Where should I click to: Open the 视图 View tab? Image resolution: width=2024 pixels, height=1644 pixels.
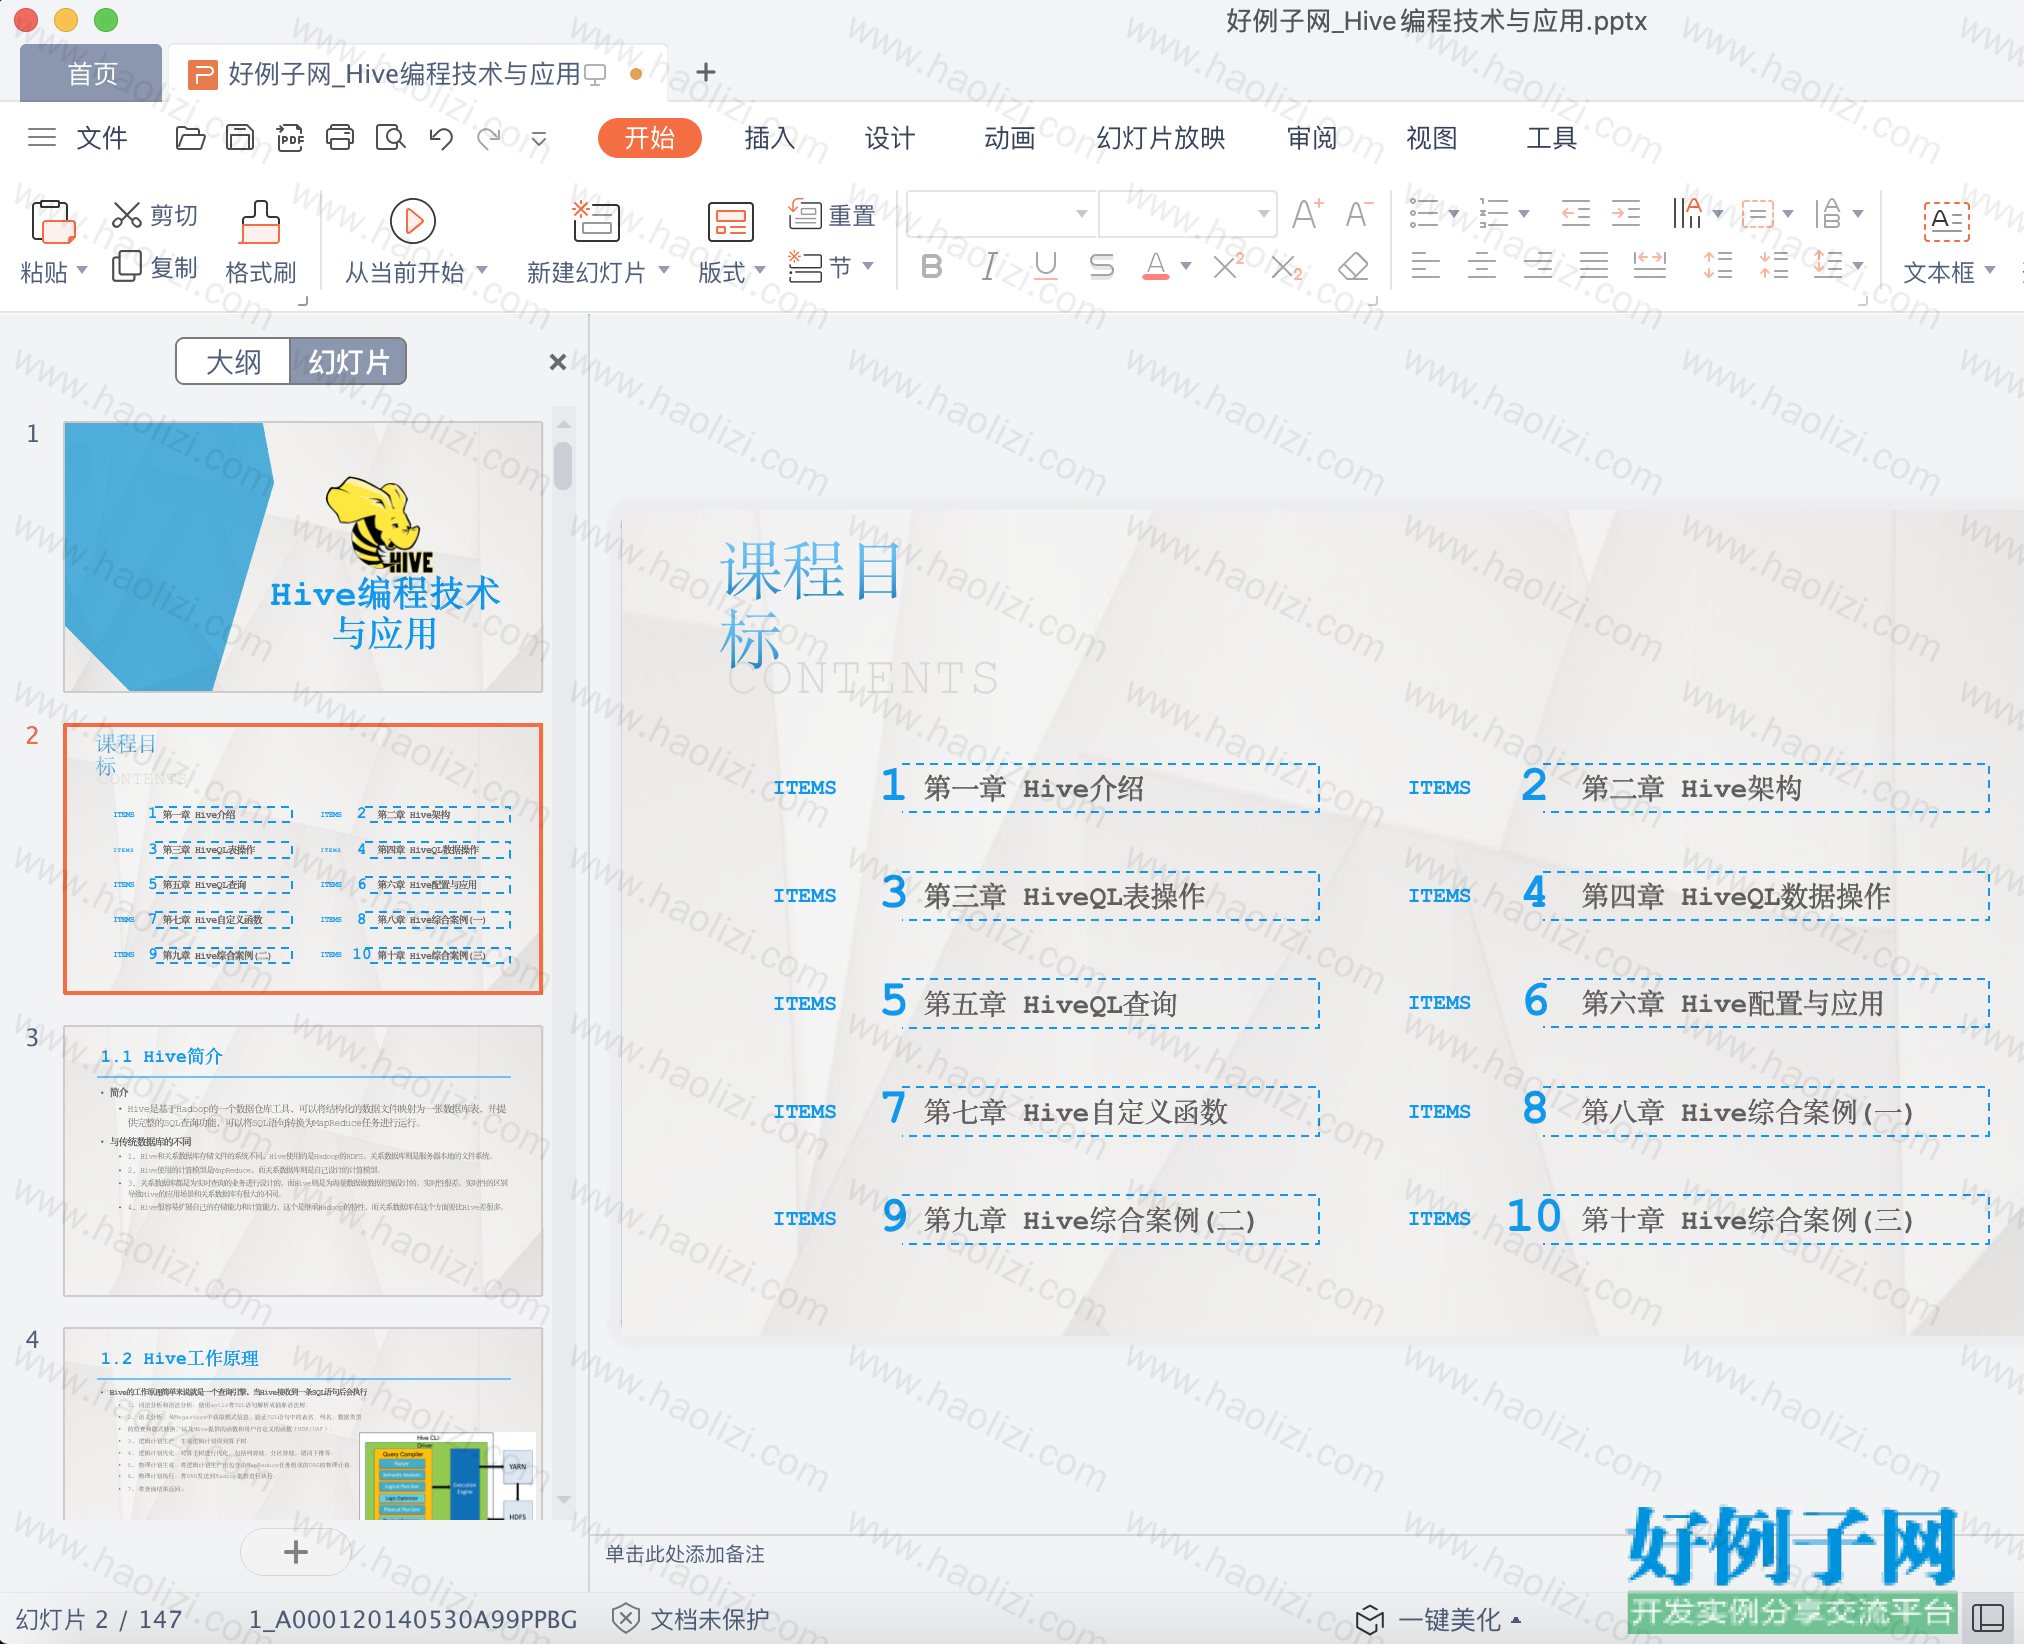point(1432,138)
